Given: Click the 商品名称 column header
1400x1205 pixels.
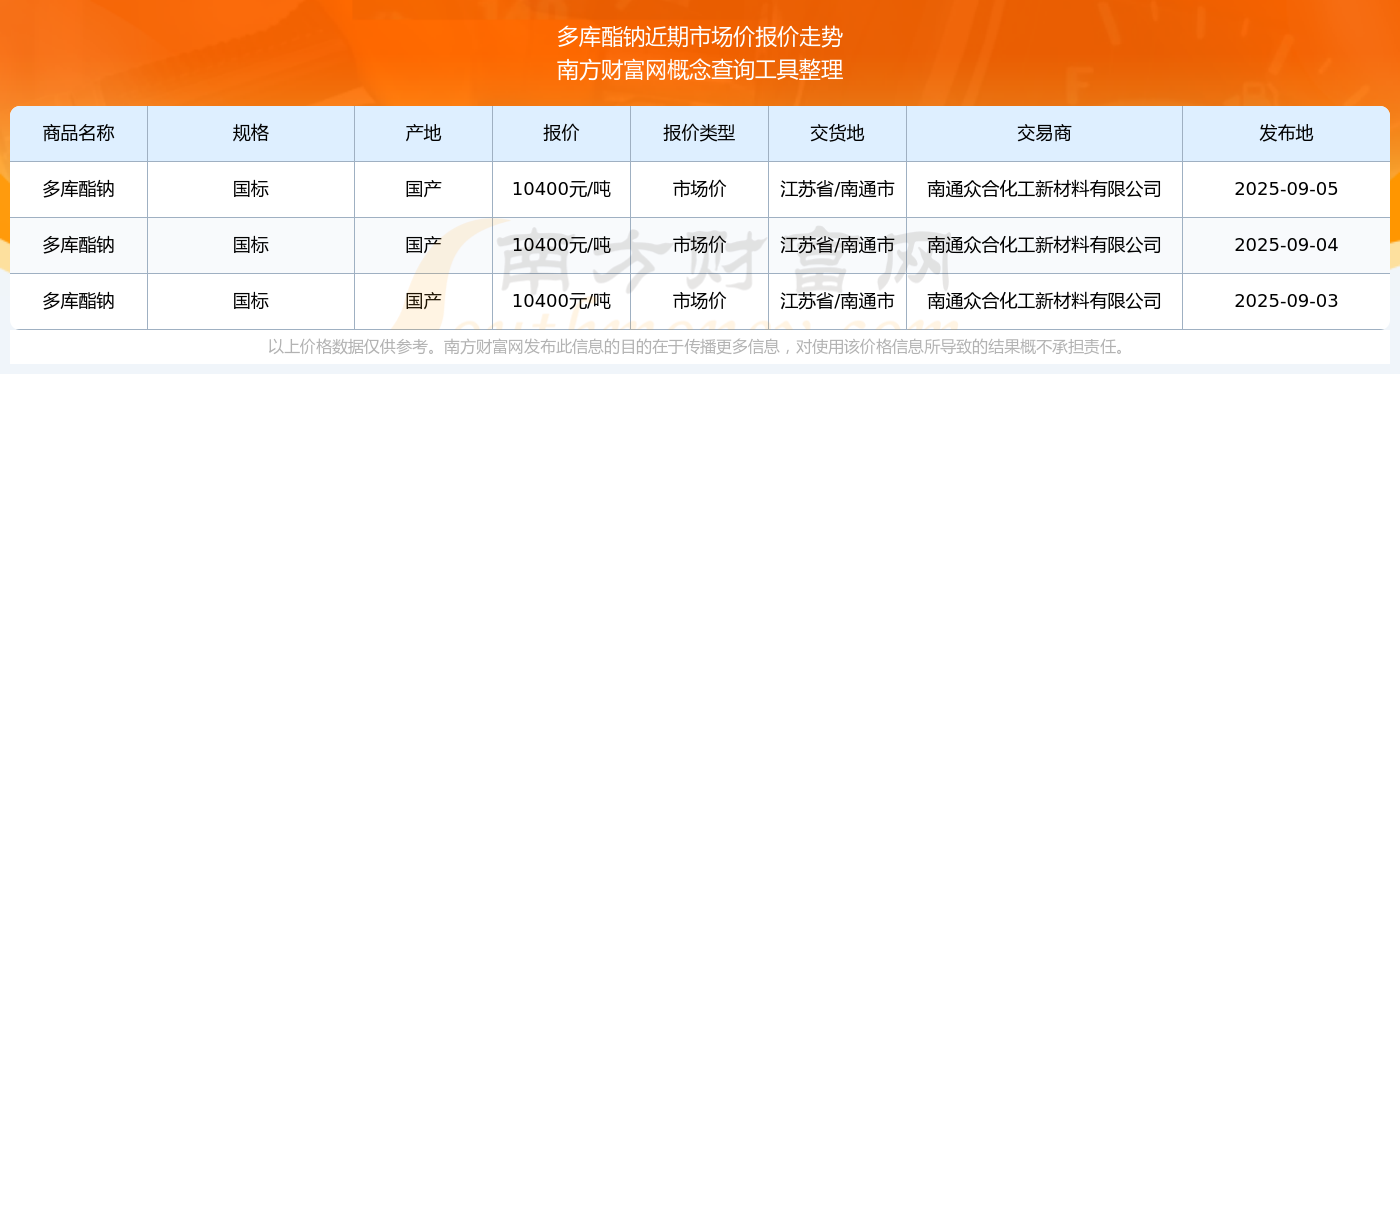Looking at the screenshot, I should pos(79,134).
